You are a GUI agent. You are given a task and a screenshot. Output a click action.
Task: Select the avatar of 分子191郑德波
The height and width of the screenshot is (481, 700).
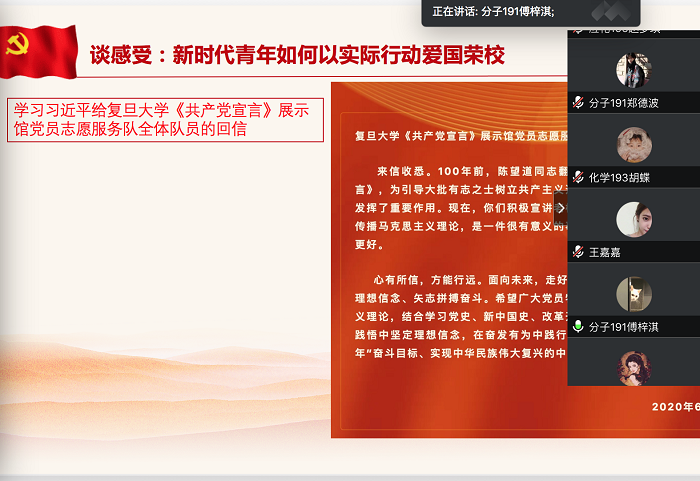coord(633,70)
